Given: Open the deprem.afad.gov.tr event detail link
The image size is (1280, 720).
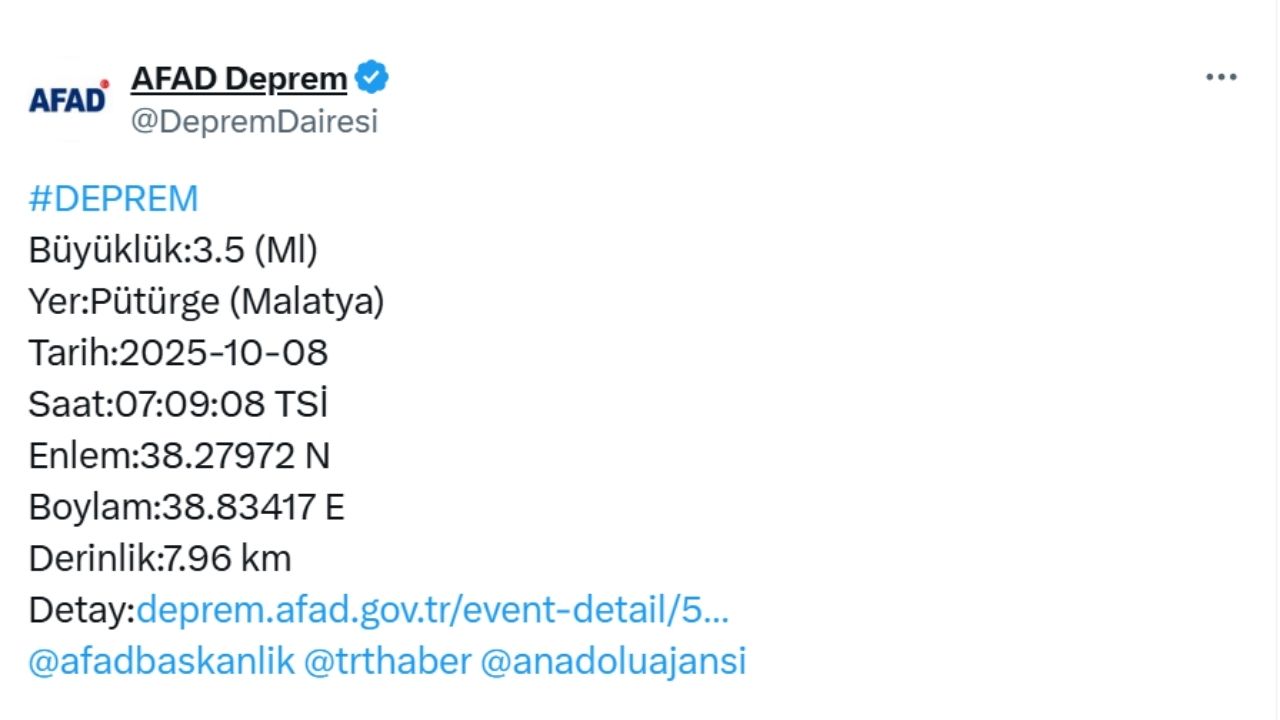Looking at the screenshot, I should pyautogui.click(x=432, y=610).
